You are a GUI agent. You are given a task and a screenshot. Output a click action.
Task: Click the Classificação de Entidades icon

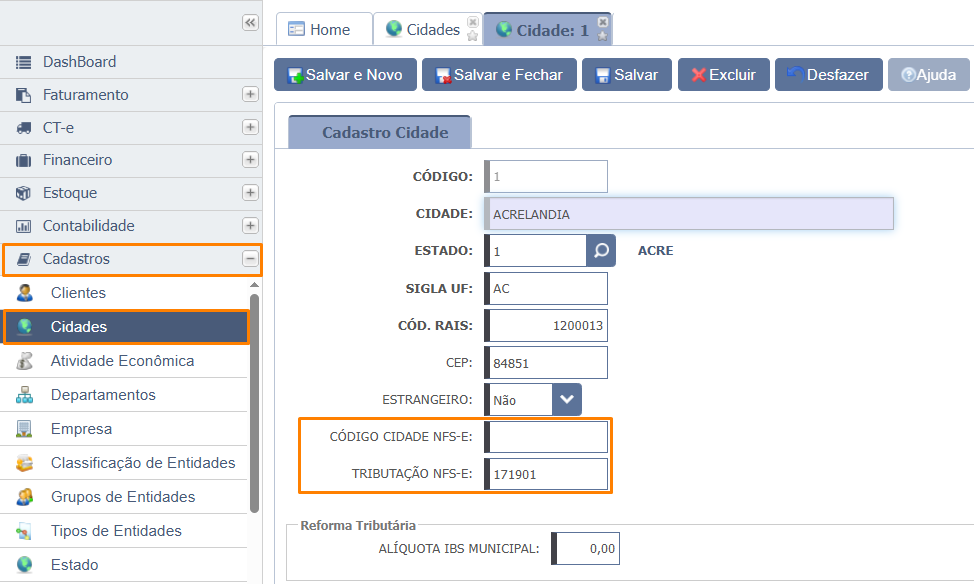(x=25, y=463)
